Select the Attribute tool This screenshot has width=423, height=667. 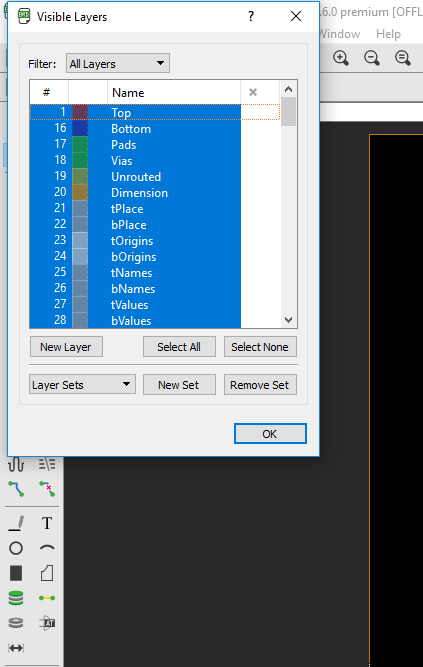(47, 623)
